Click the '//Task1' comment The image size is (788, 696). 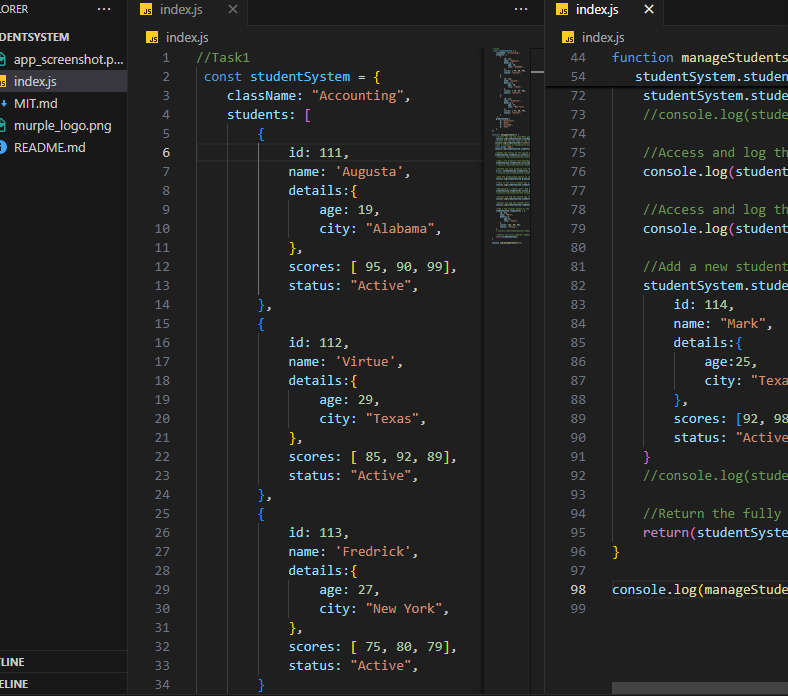pos(223,58)
